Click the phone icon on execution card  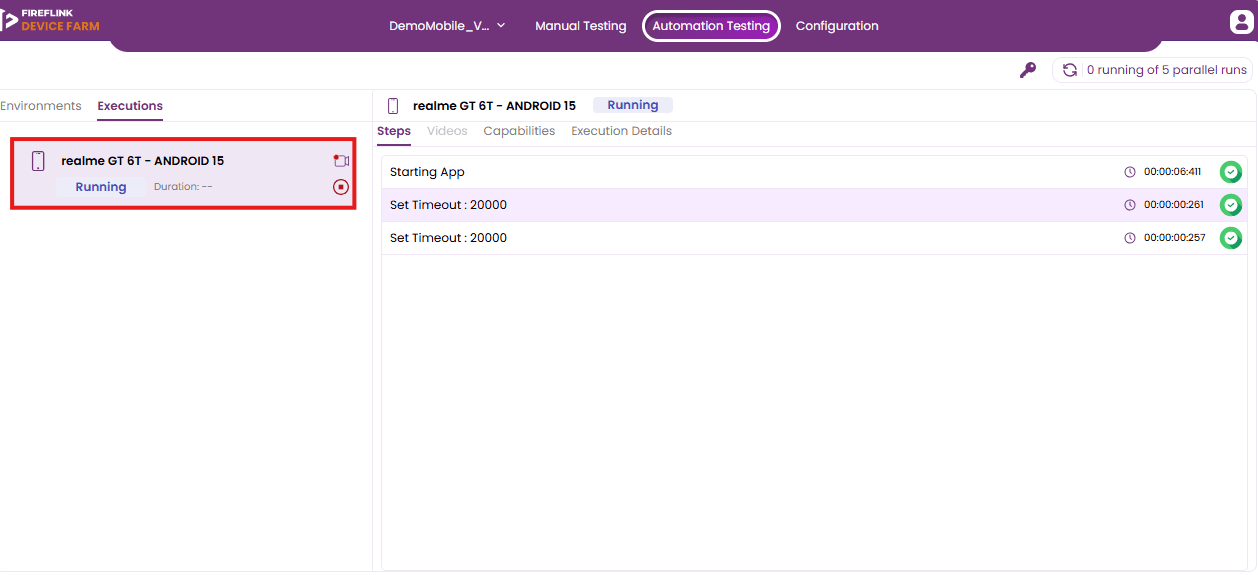[38, 161]
